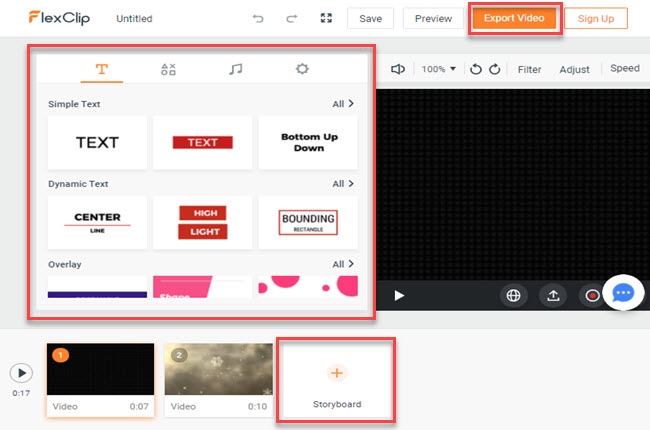650x430 pixels.
Task: Click Export Video
Action: tap(514, 18)
